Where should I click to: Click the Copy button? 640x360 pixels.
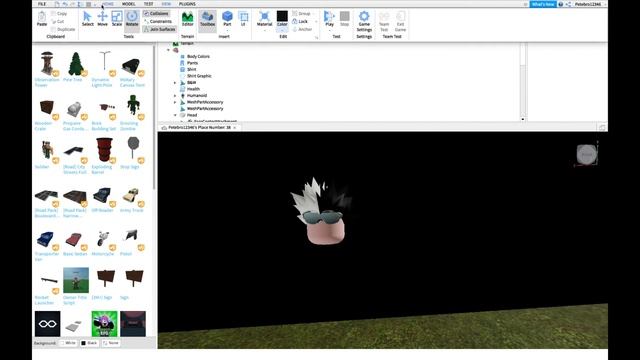point(59,13)
